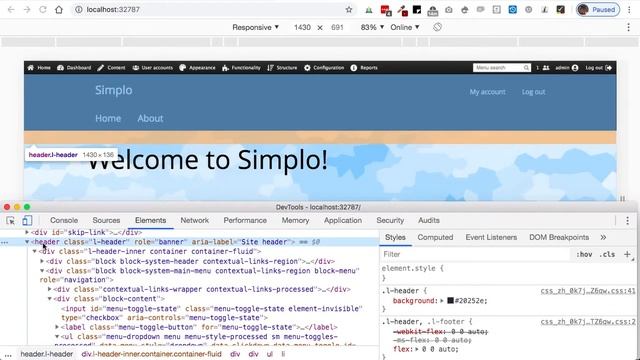Switch to the Security tab
The height and width of the screenshot is (360, 640).
click(390, 220)
